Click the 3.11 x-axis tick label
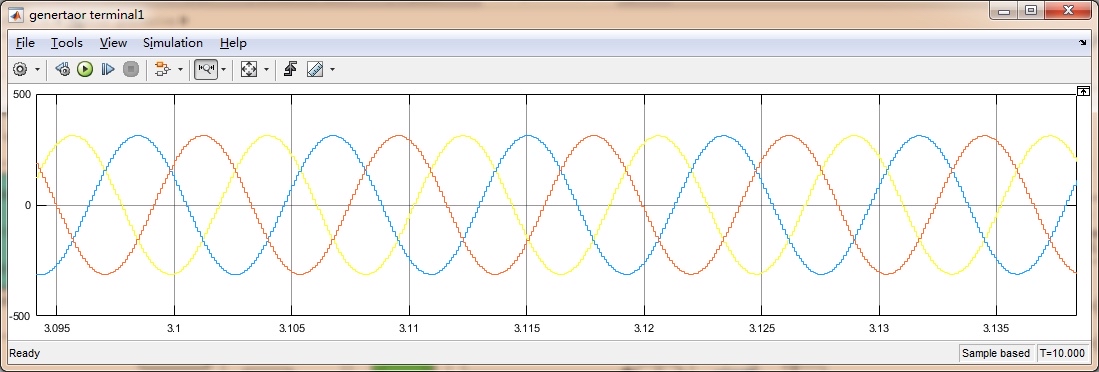This screenshot has height=372, width=1099. coord(409,329)
